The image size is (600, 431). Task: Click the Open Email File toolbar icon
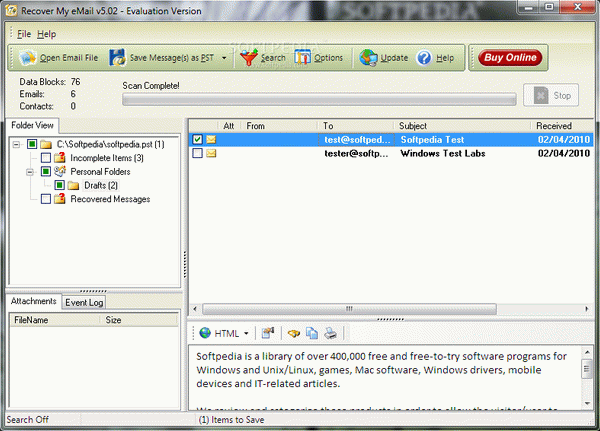click(28, 58)
